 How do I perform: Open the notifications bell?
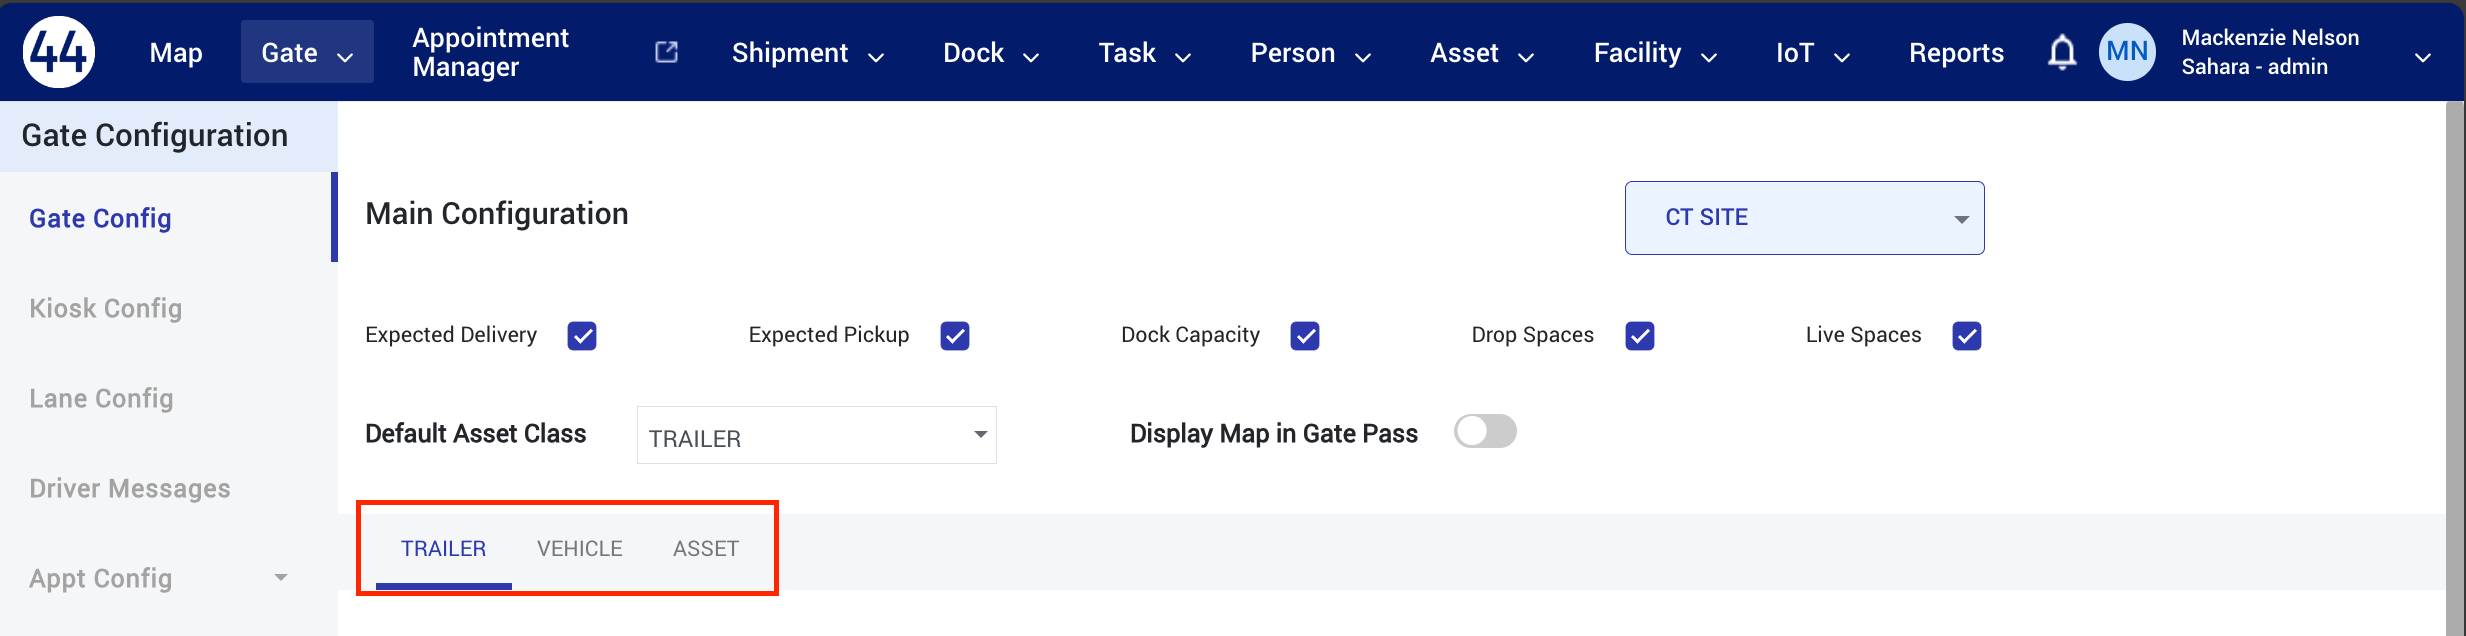coord(2062,52)
